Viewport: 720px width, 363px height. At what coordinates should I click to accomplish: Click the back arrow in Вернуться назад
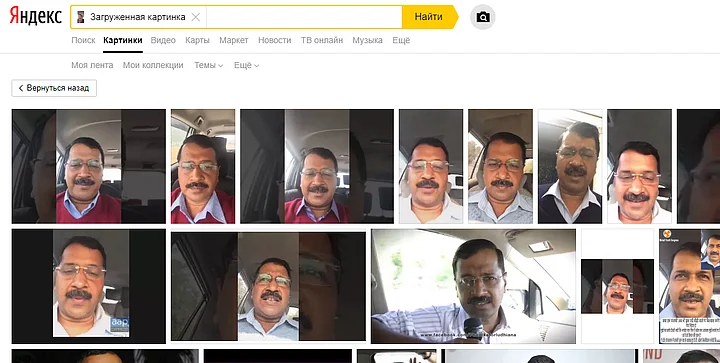(x=21, y=88)
